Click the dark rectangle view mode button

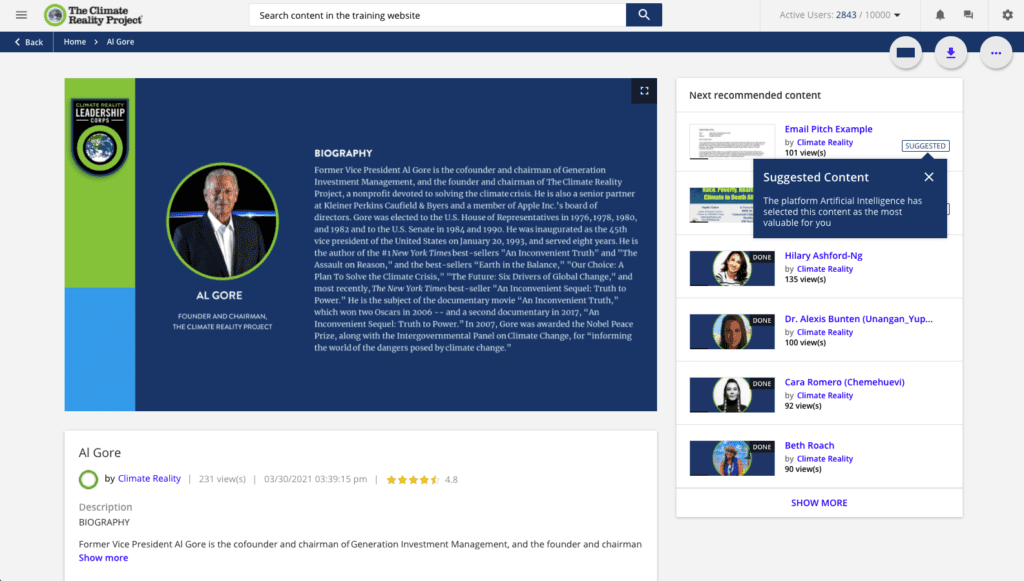tap(906, 53)
